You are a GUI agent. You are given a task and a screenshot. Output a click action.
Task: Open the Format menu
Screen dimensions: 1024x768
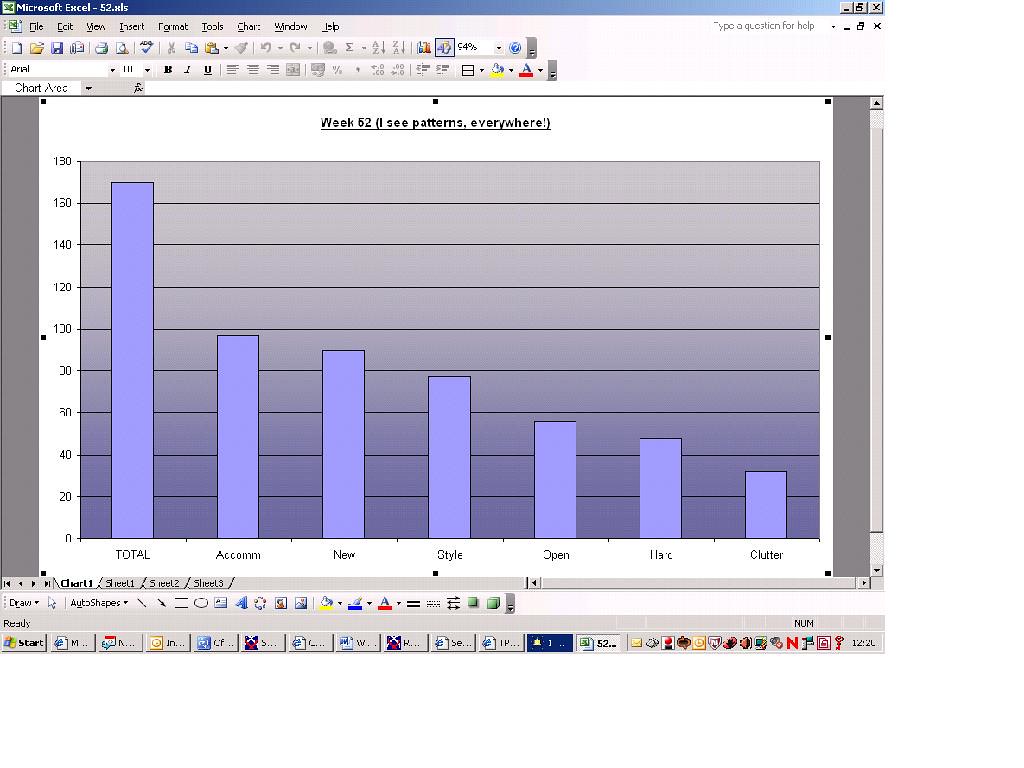pyautogui.click(x=172, y=27)
